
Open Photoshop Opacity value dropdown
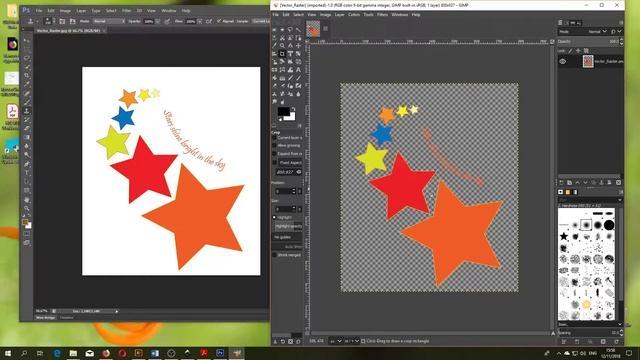tap(158, 21)
